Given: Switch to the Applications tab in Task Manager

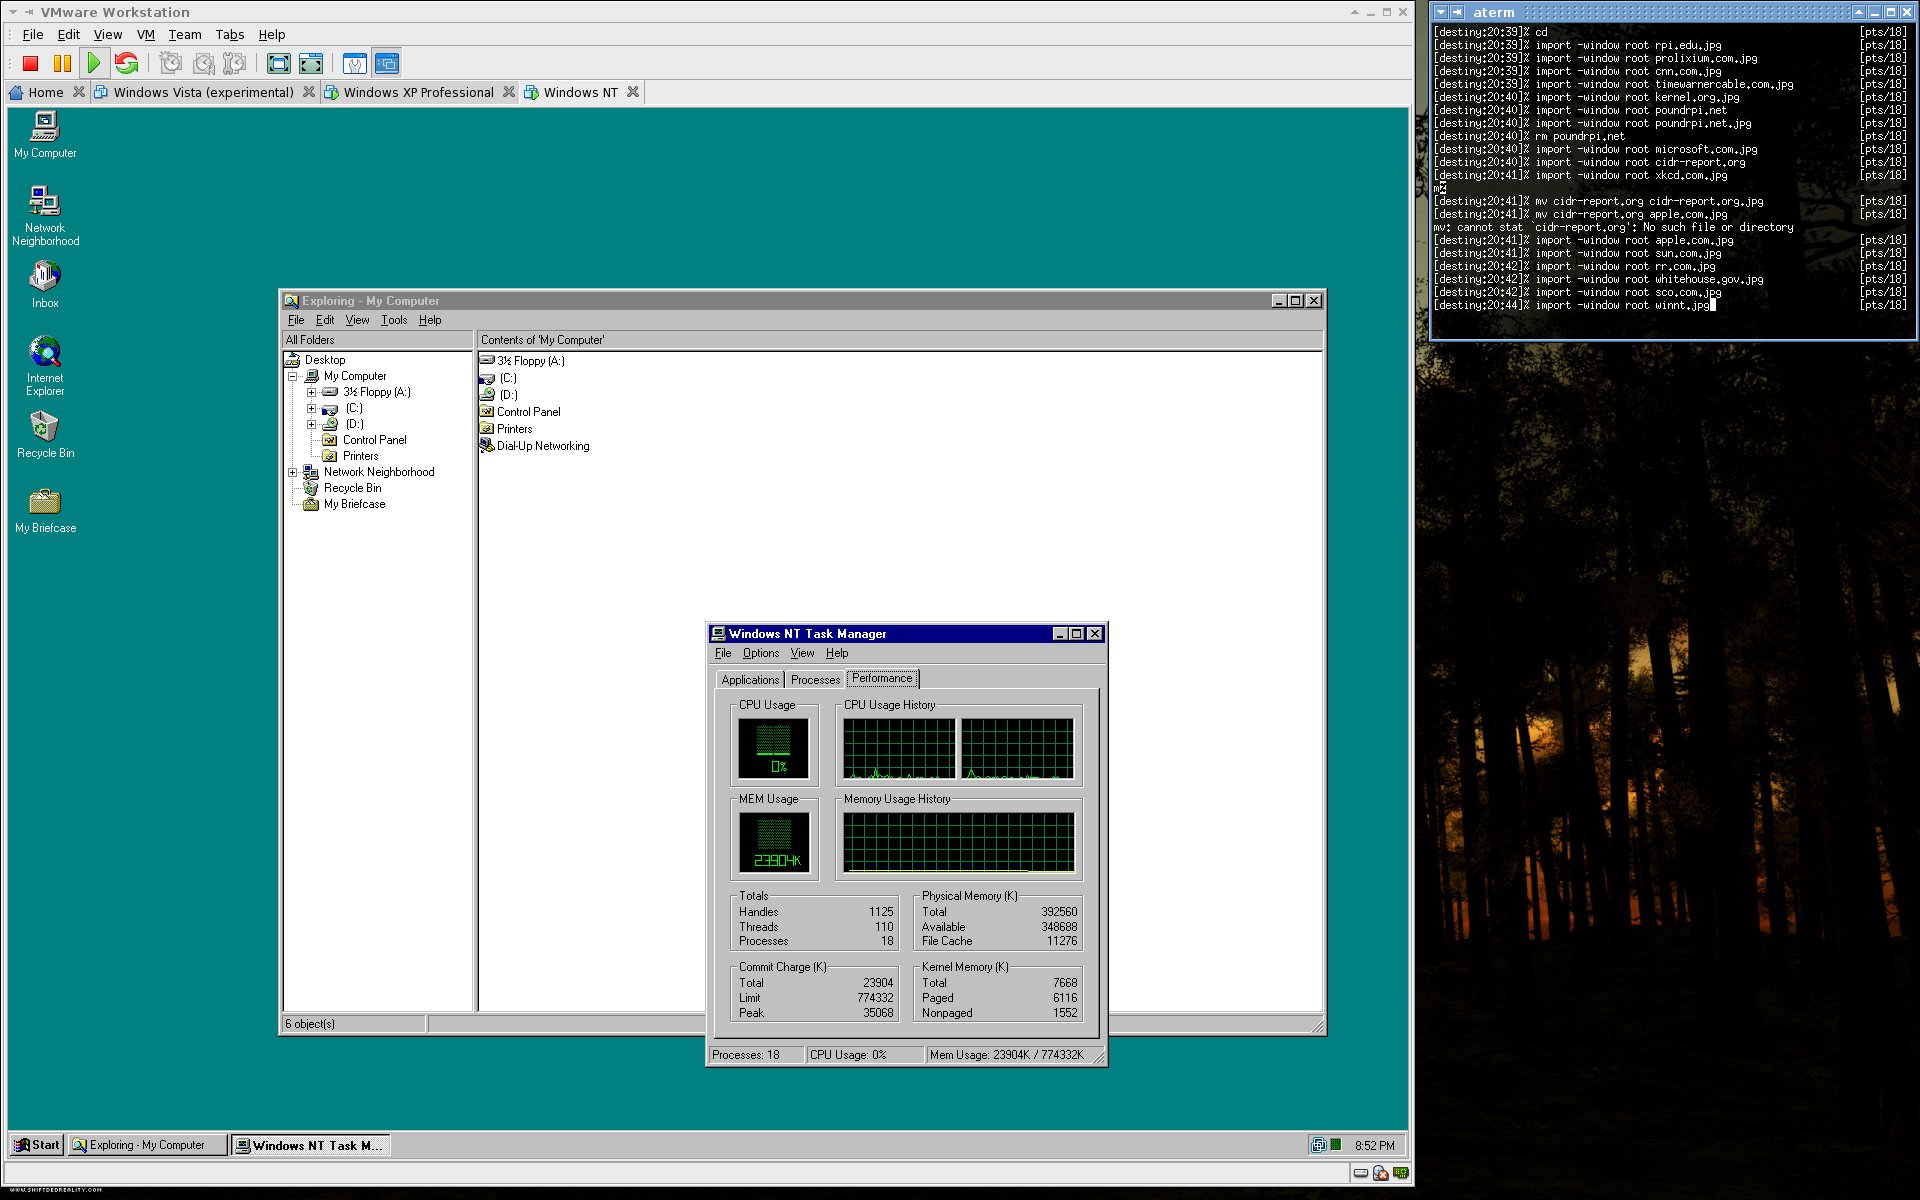Looking at the screenshot, I should click(x=750, y=680).
